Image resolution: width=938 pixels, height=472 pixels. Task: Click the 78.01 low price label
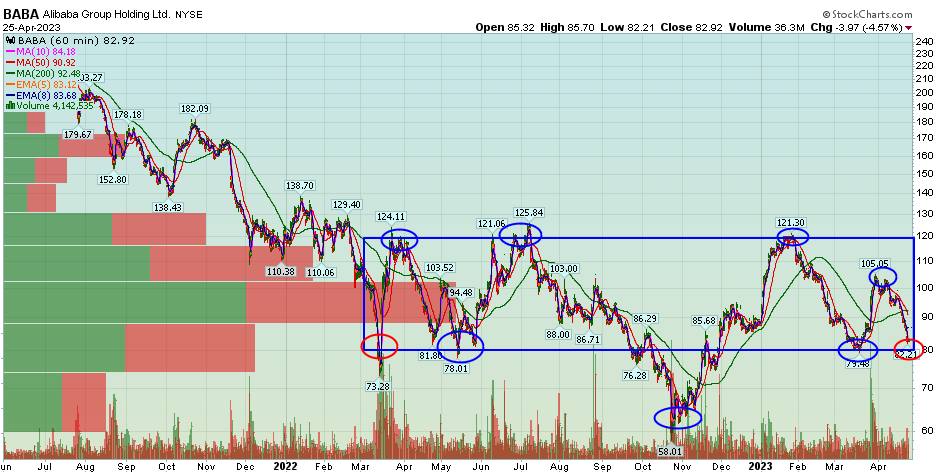point(455,369)
